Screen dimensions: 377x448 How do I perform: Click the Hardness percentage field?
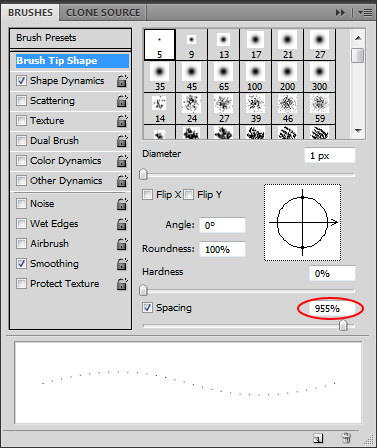click(332, 273)
